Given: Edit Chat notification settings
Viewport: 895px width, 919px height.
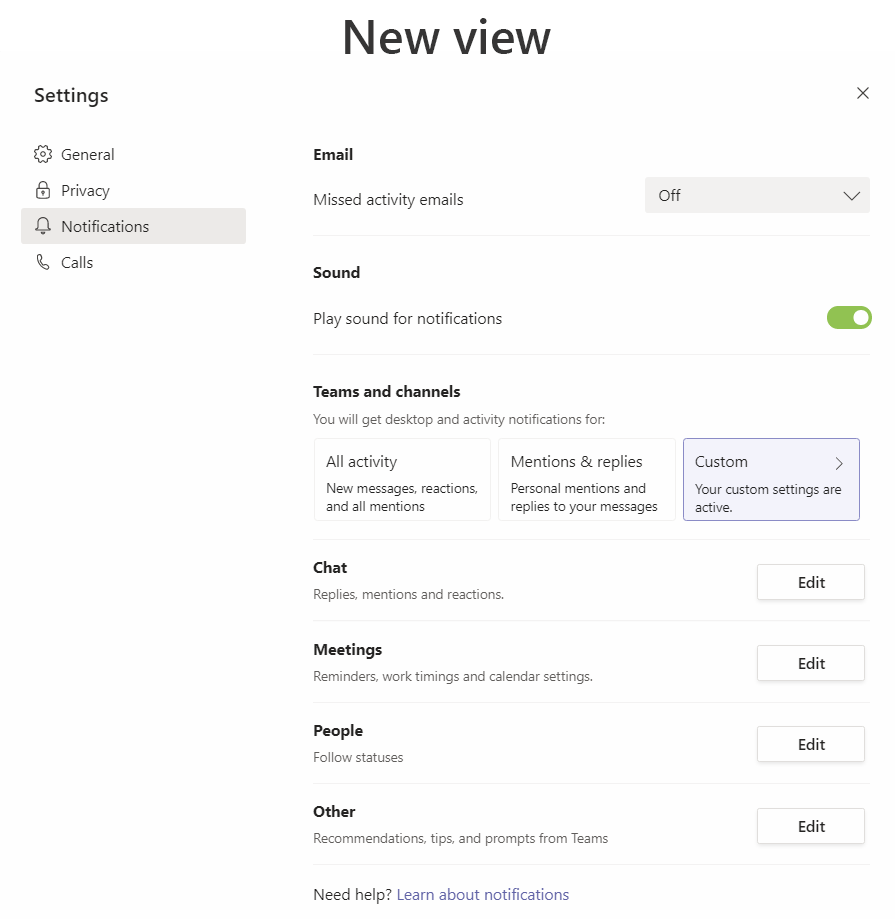Looking at the screenshot, I should (x=810, y=582).
